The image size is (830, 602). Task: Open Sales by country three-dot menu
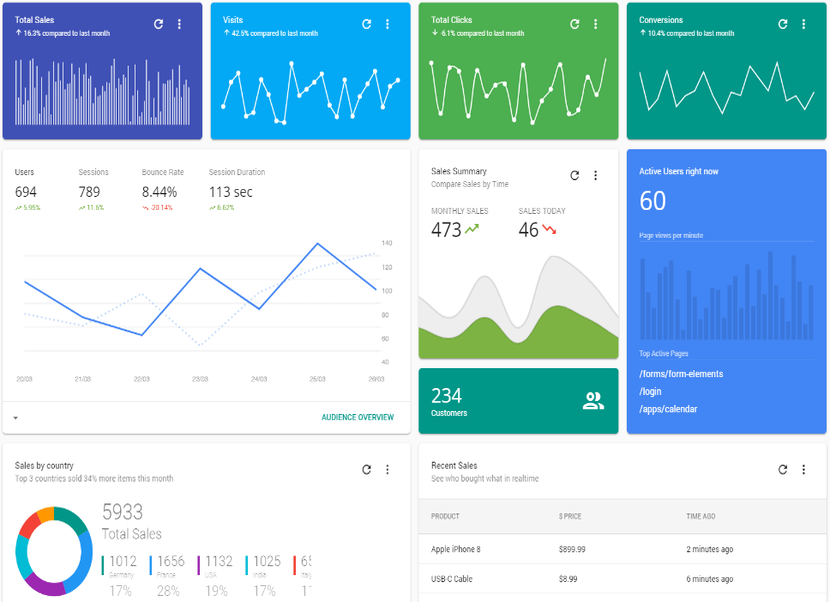tap(387, 470)
